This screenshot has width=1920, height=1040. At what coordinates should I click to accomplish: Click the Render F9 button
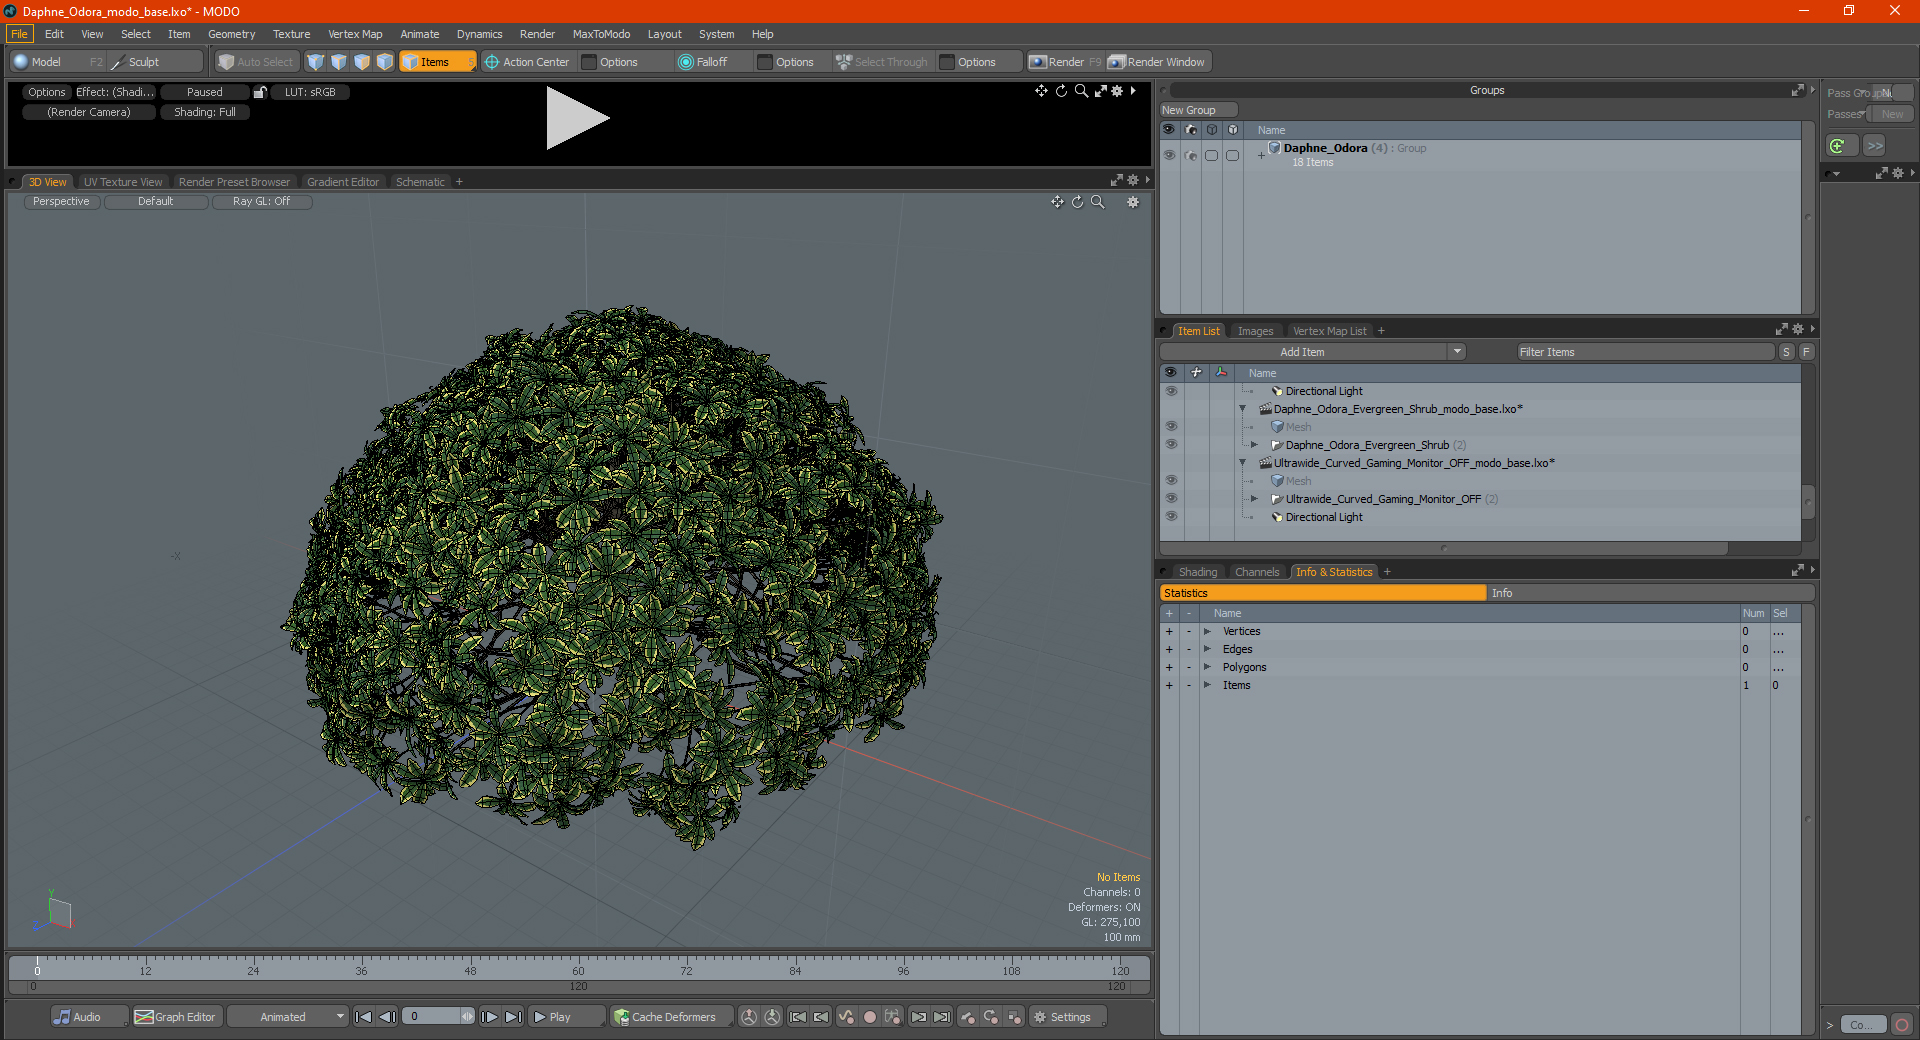point(1065,62)
